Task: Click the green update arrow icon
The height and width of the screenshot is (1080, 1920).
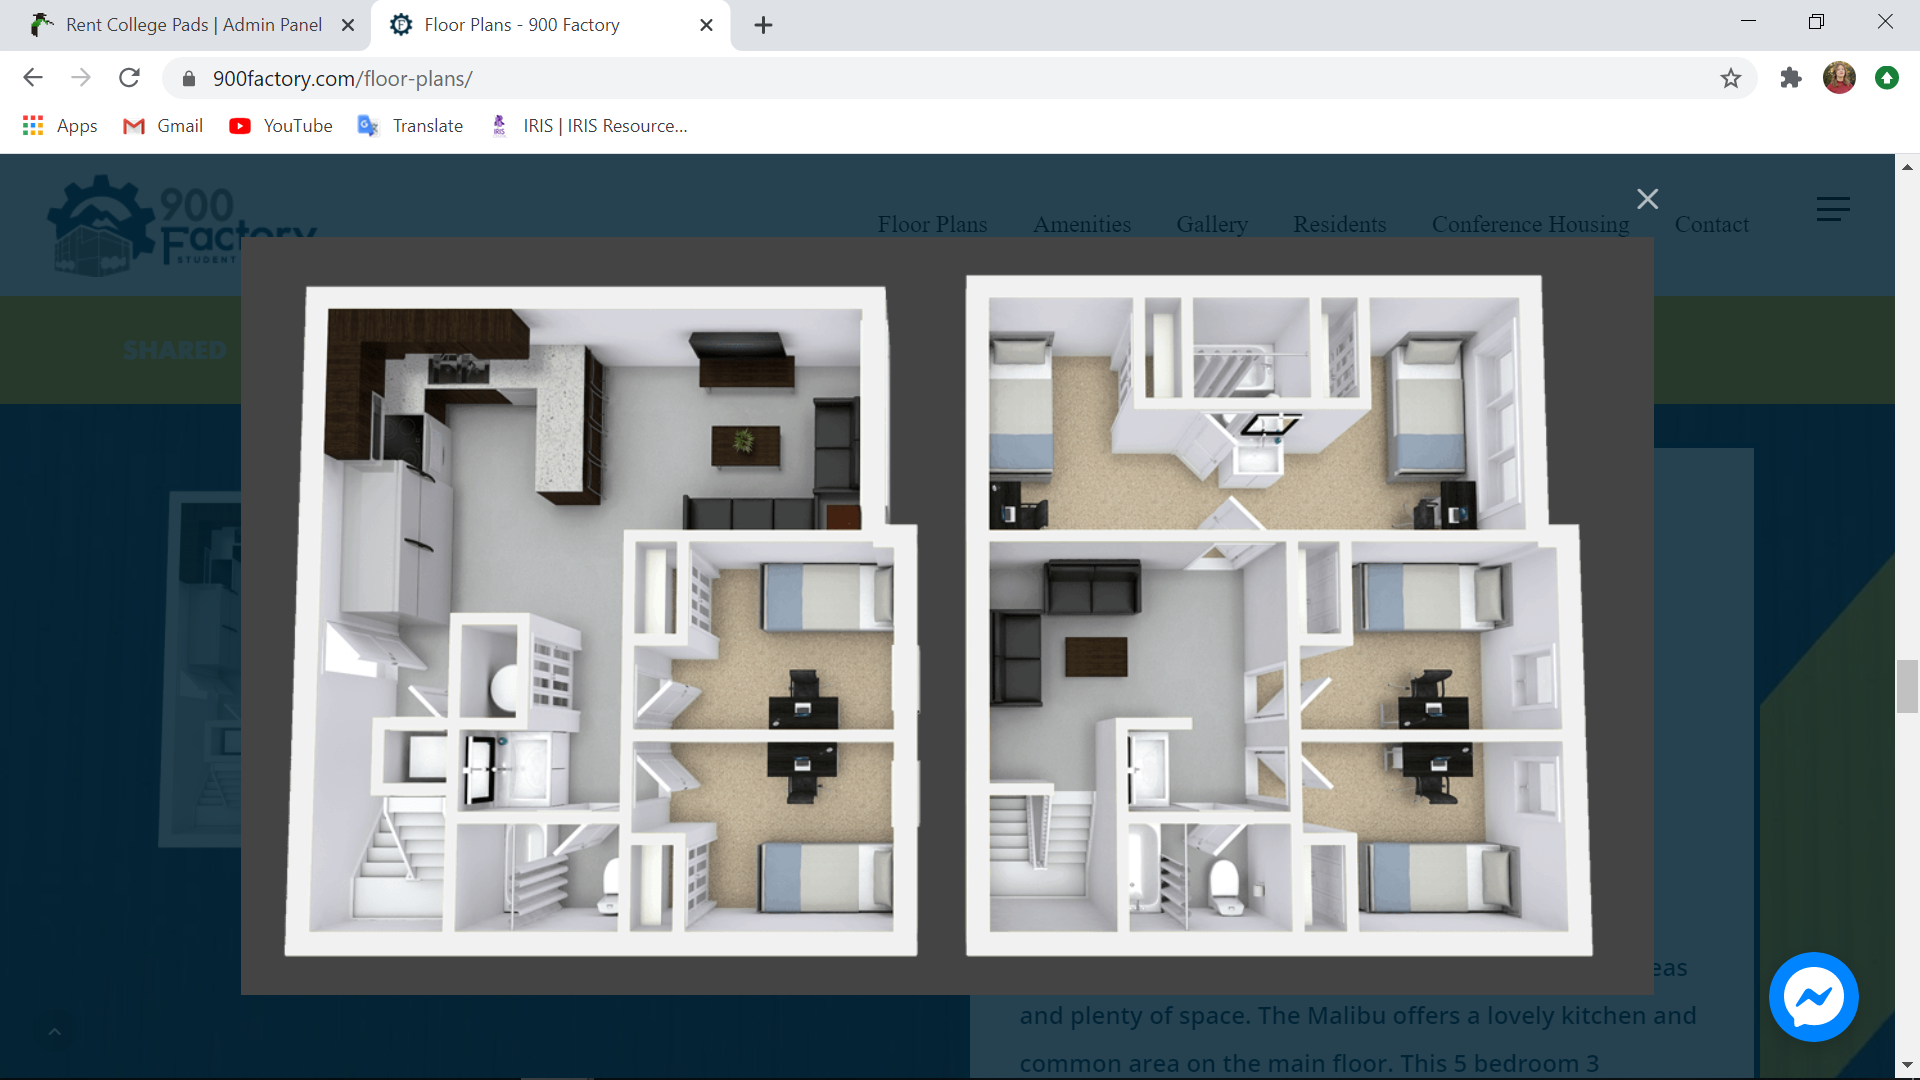Action: 1887,78
